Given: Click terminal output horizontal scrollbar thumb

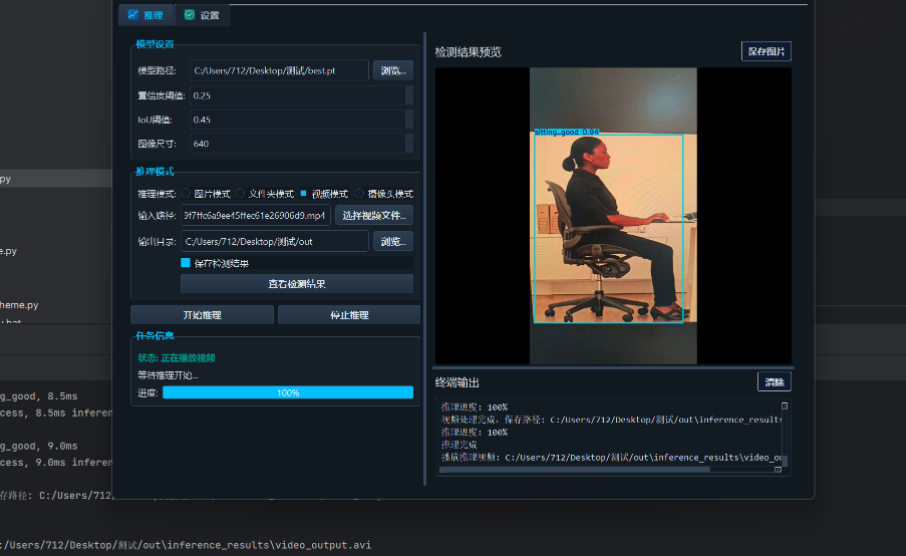Looking at the screenshot, I should [x=574, y=469].
